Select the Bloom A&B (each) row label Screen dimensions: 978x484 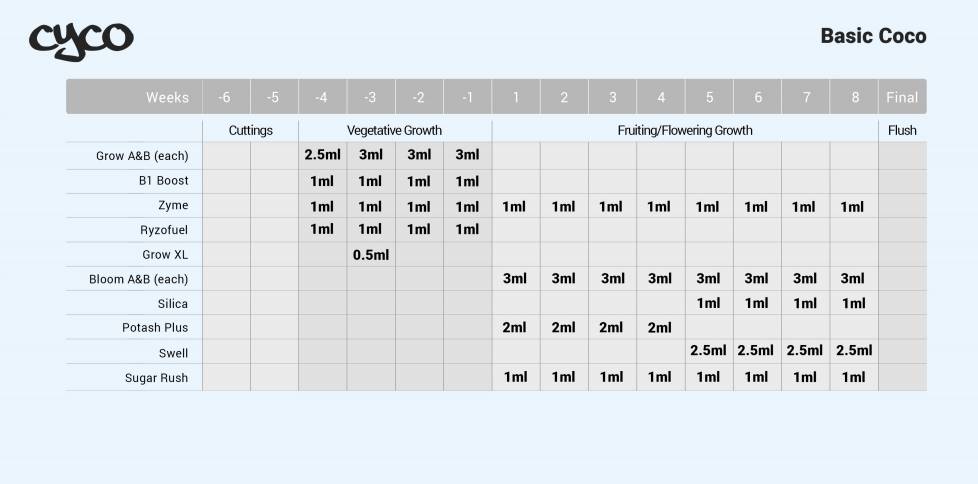coord(138,279)
